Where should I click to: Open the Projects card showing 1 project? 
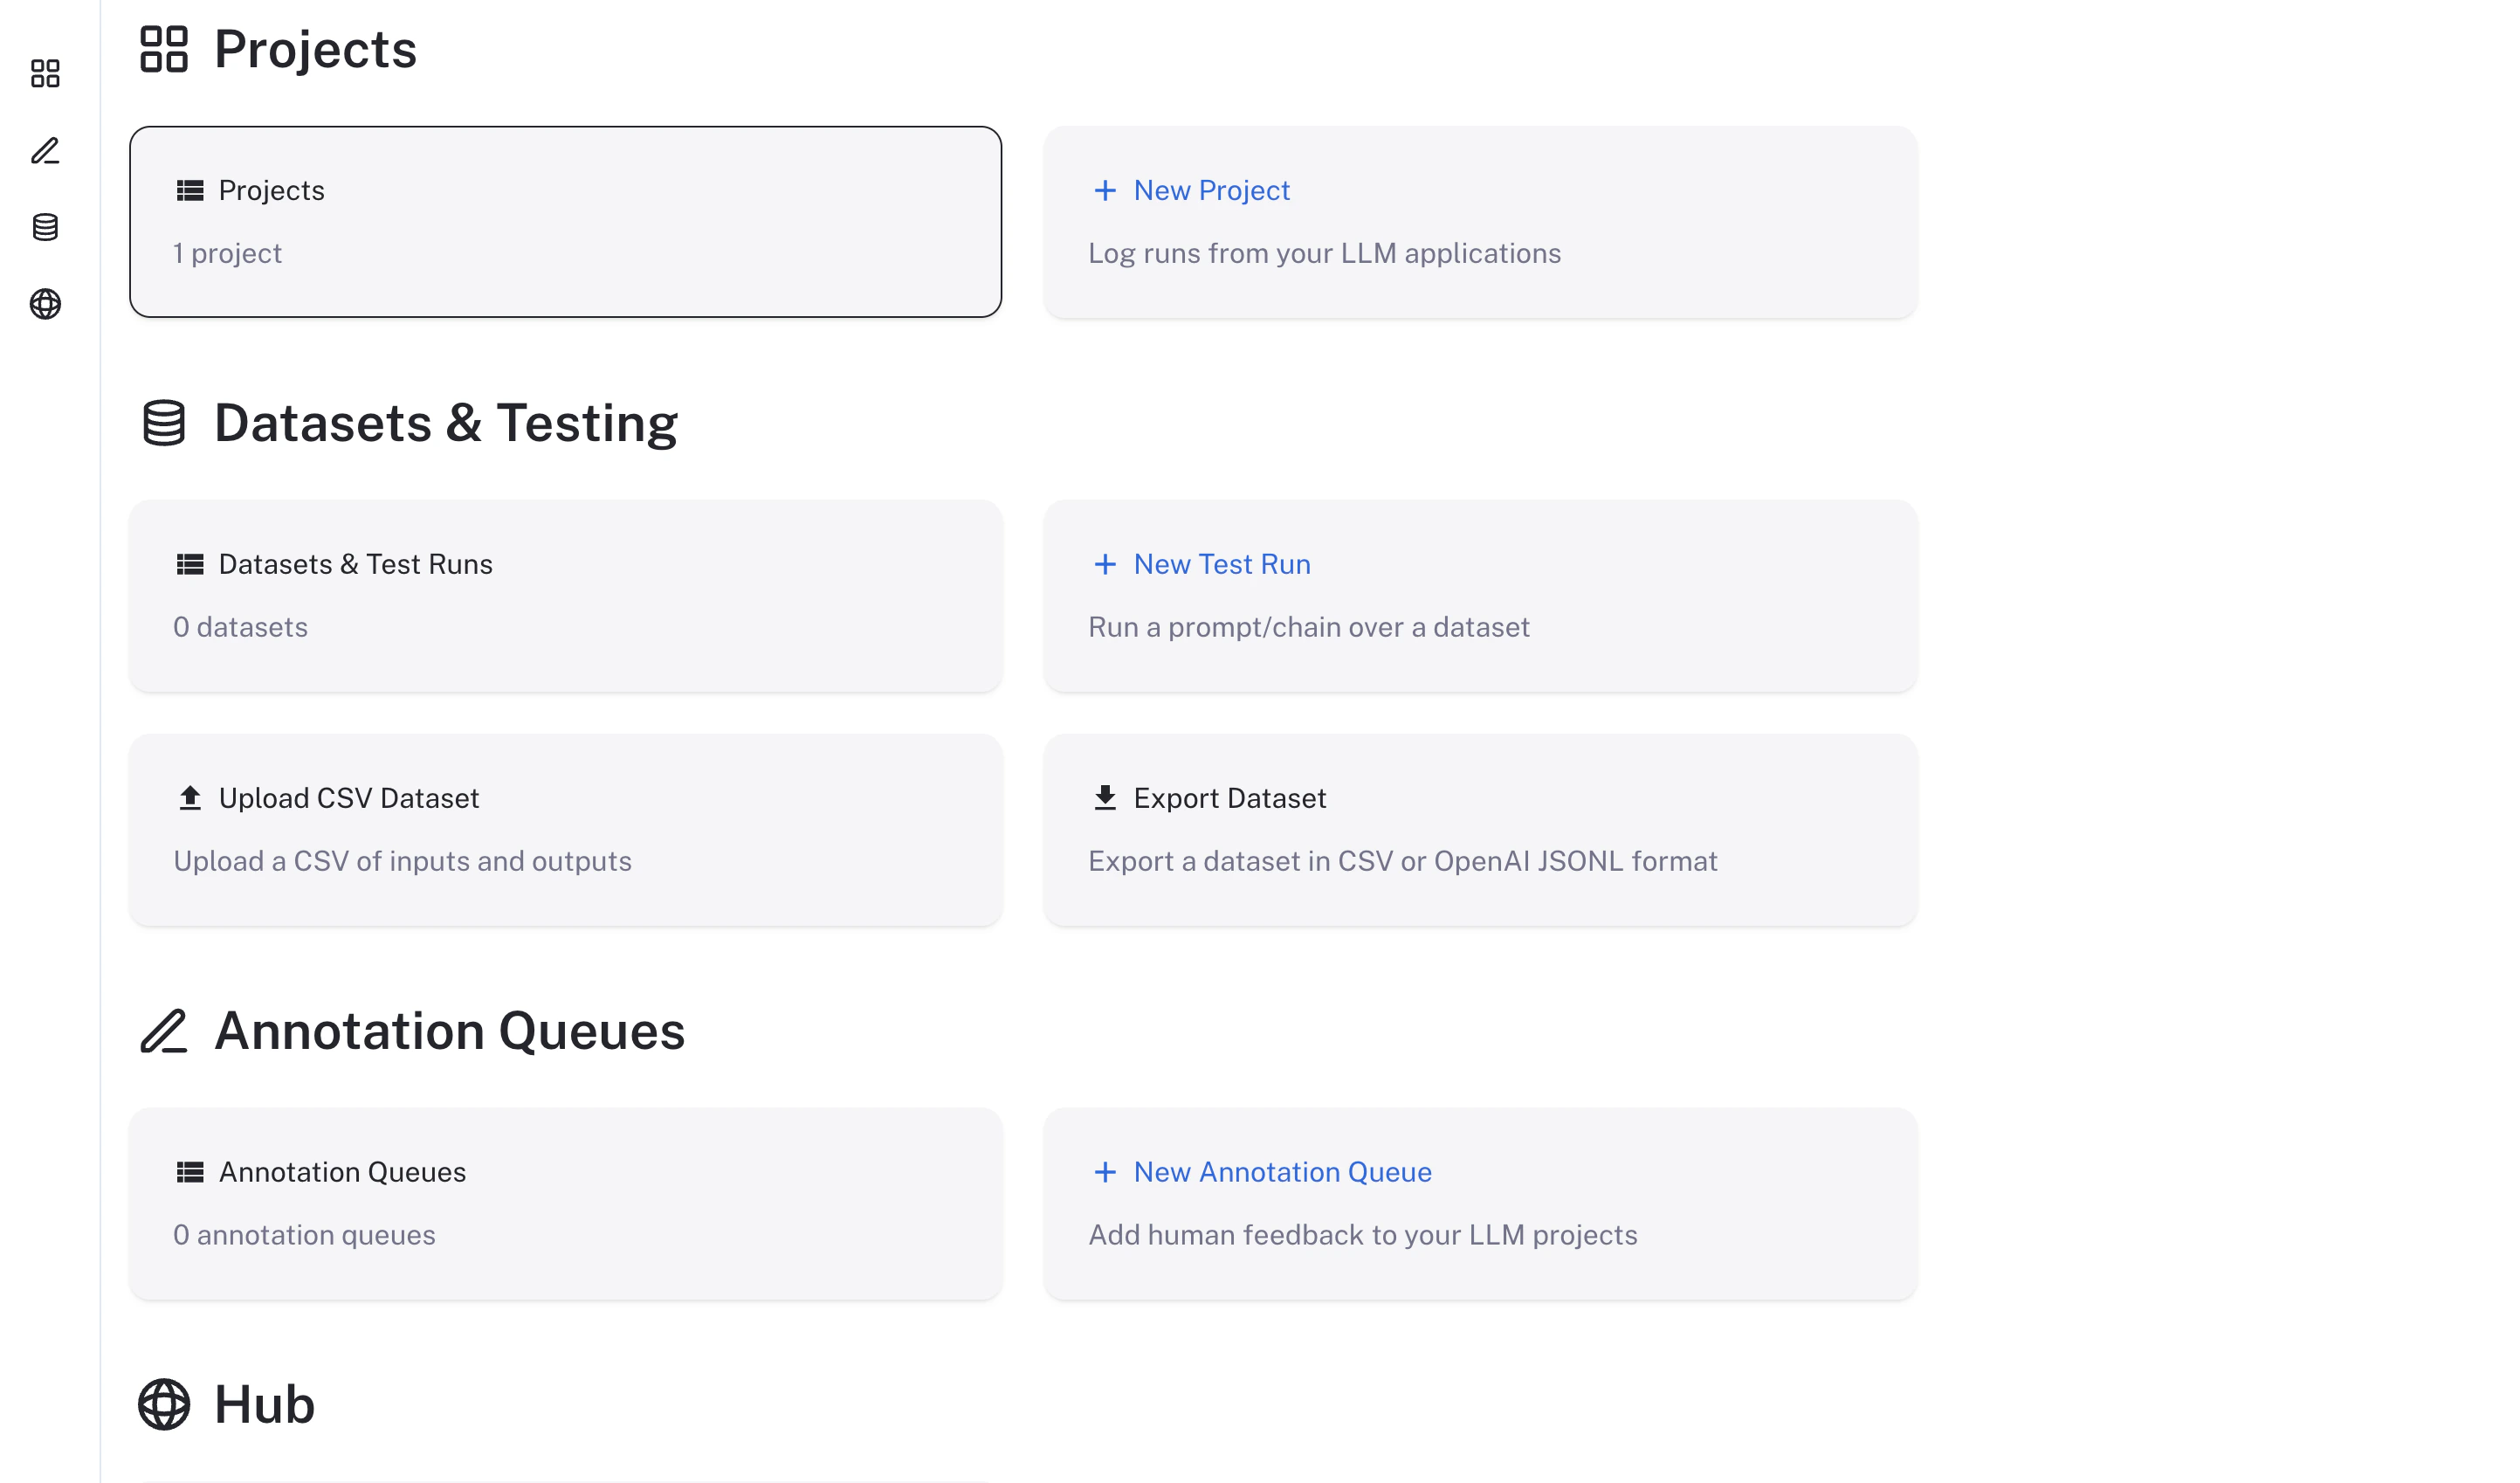(x=566, y=221)
